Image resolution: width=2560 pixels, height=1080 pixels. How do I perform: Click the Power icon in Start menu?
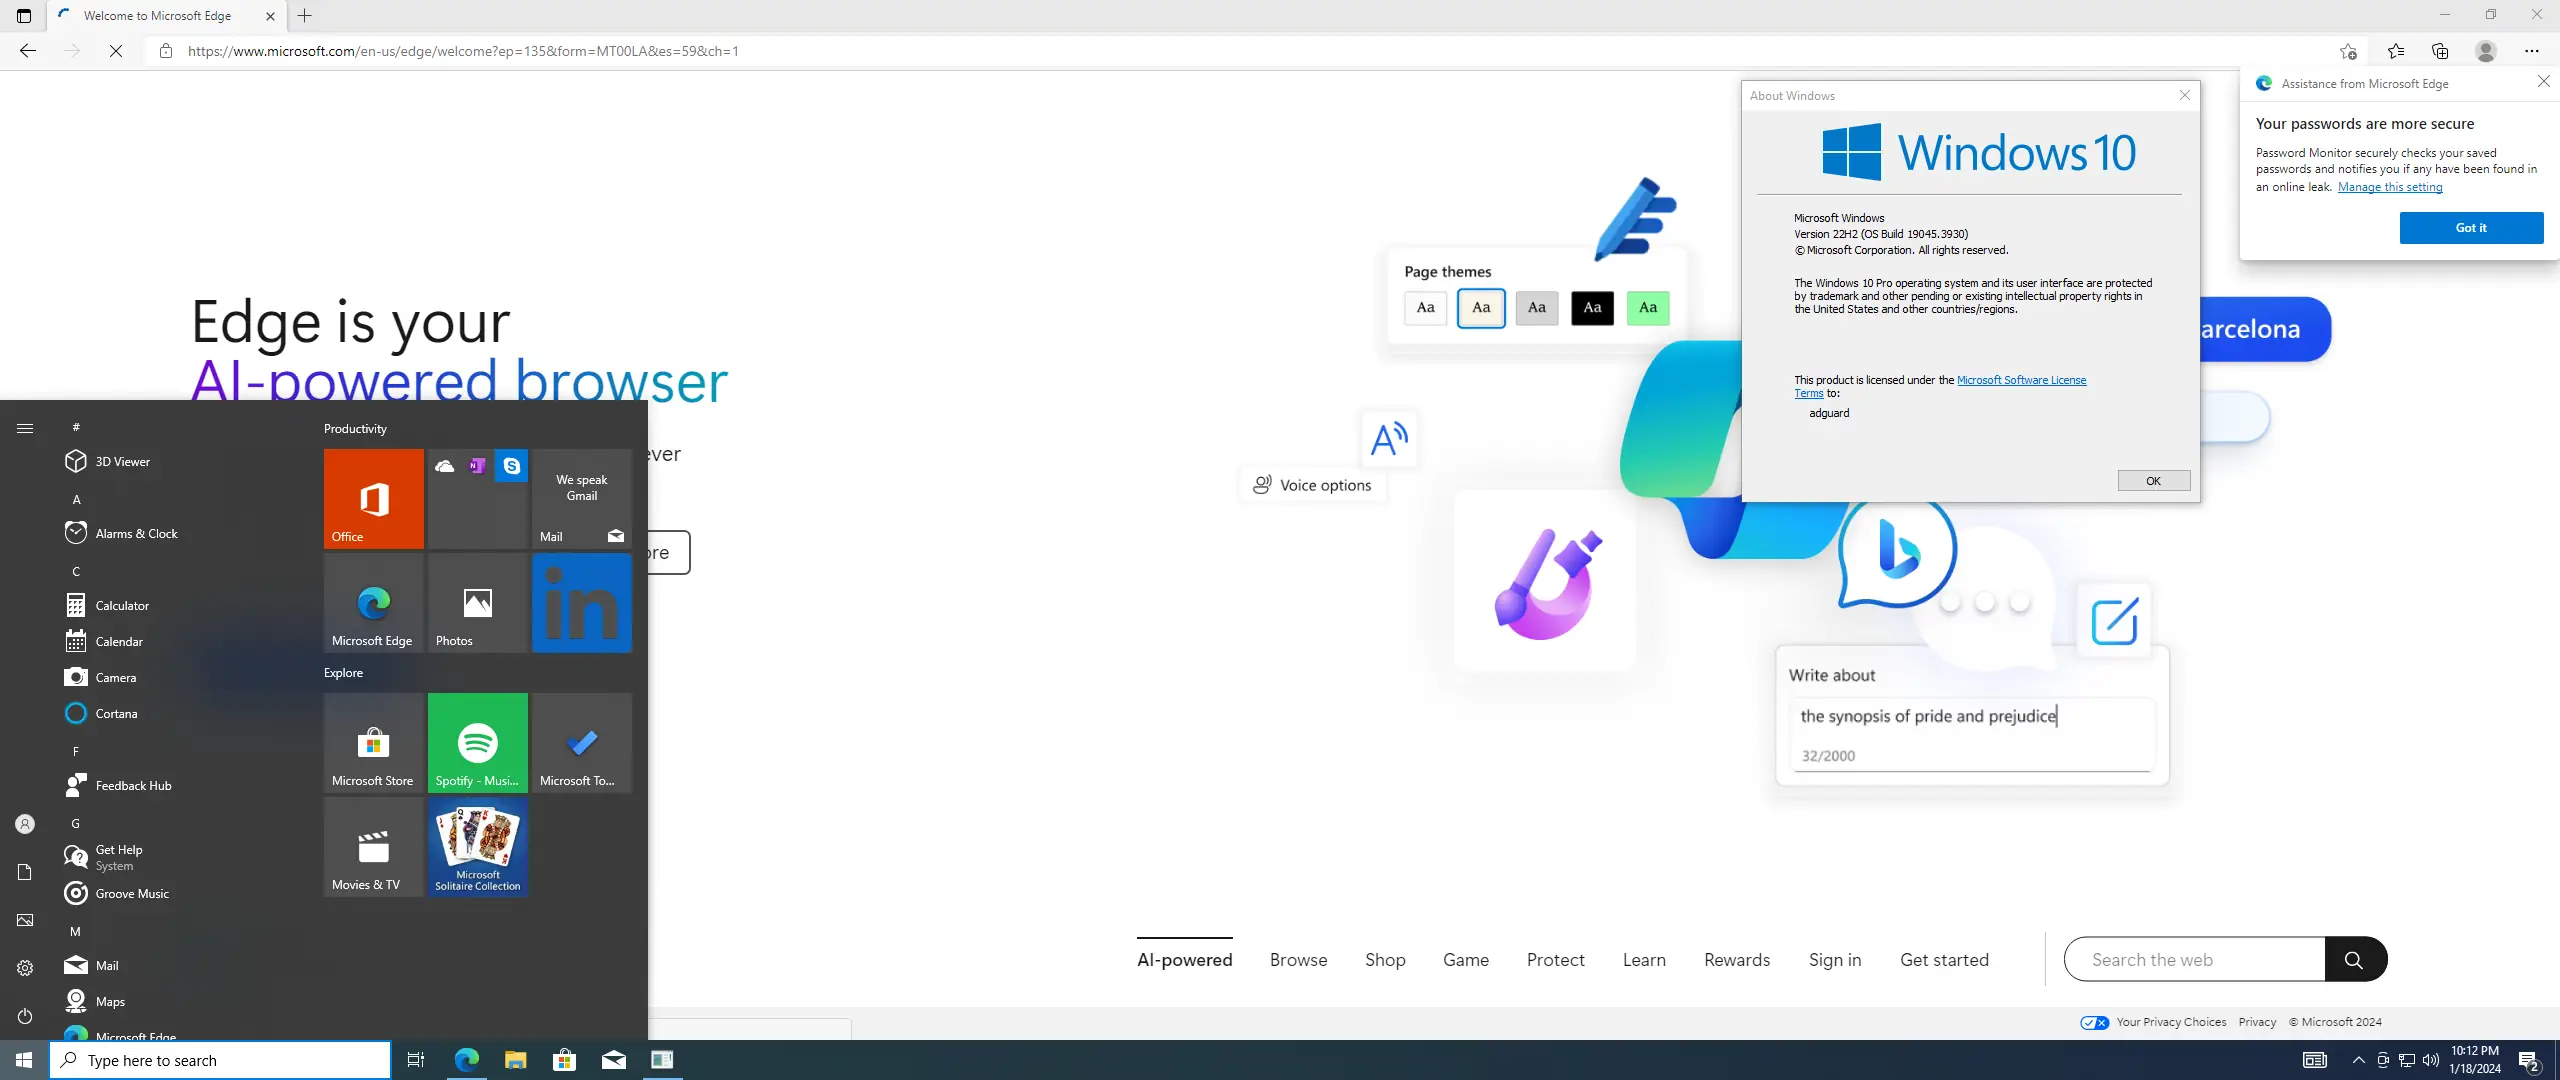tap(25, 1016)
